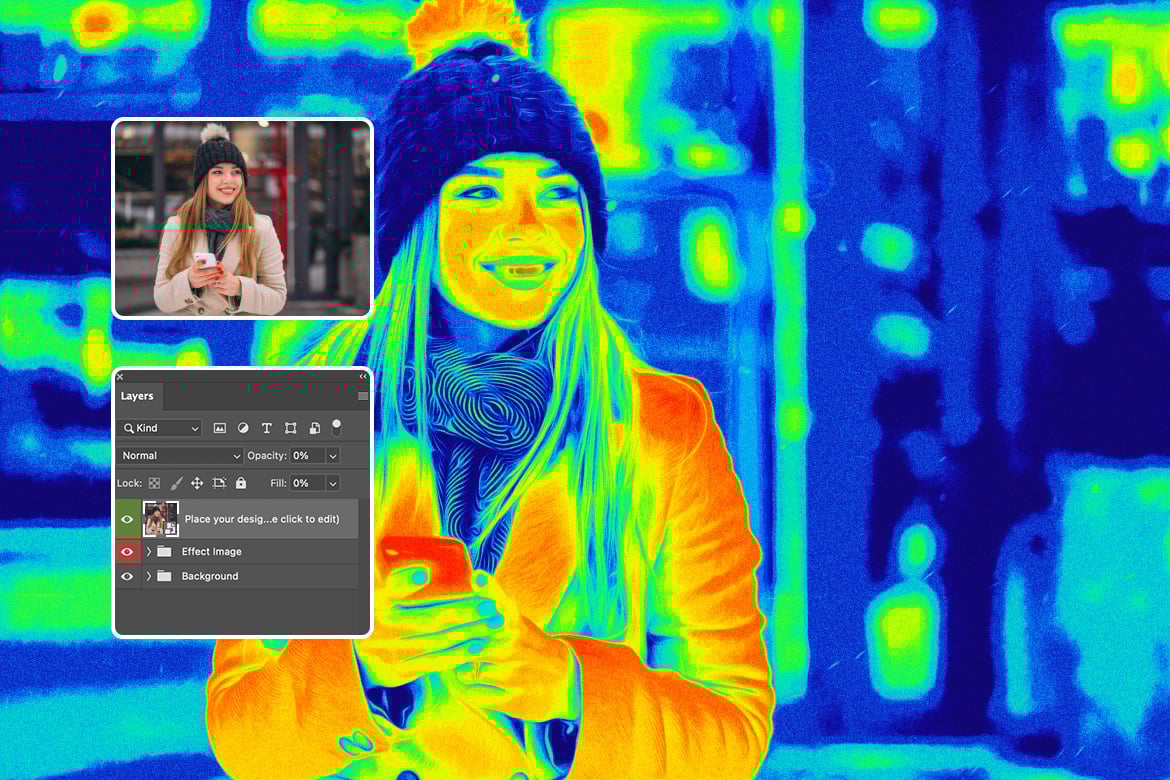The width and height of the screenshot is (1170, 780).
Task: Open the Opacity slider dropdown arrow
Action: [333, 455]
